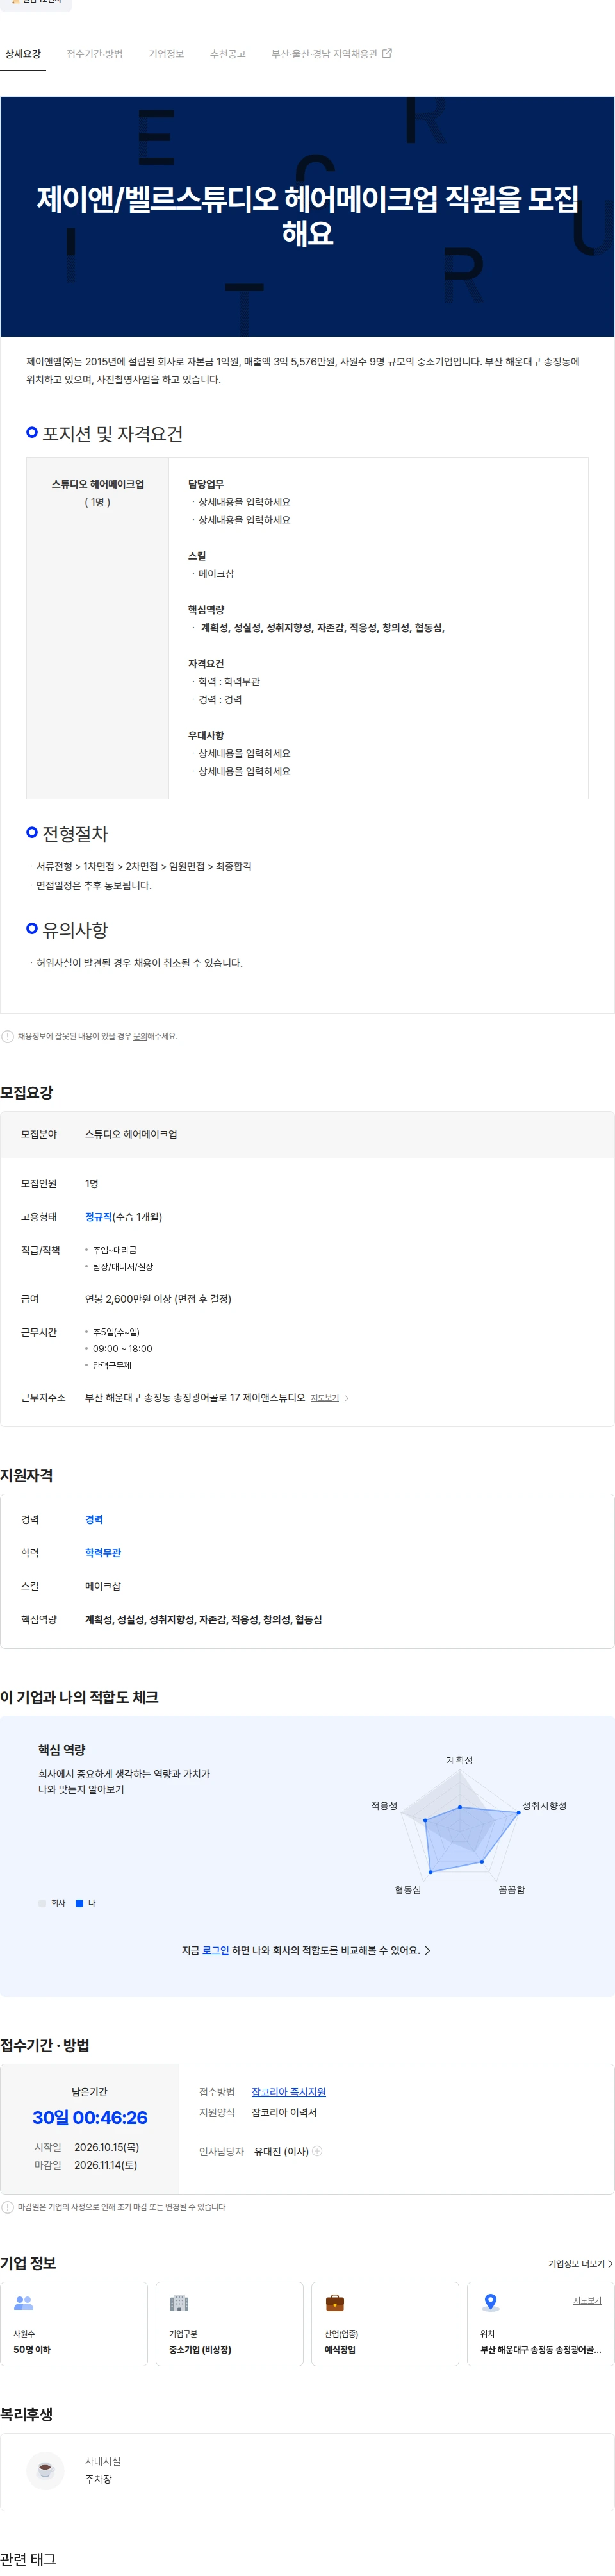The width and height of the screenshot is (615, 2576).
Task: Click the 학력무관 value
Action: click(103, 1552)
